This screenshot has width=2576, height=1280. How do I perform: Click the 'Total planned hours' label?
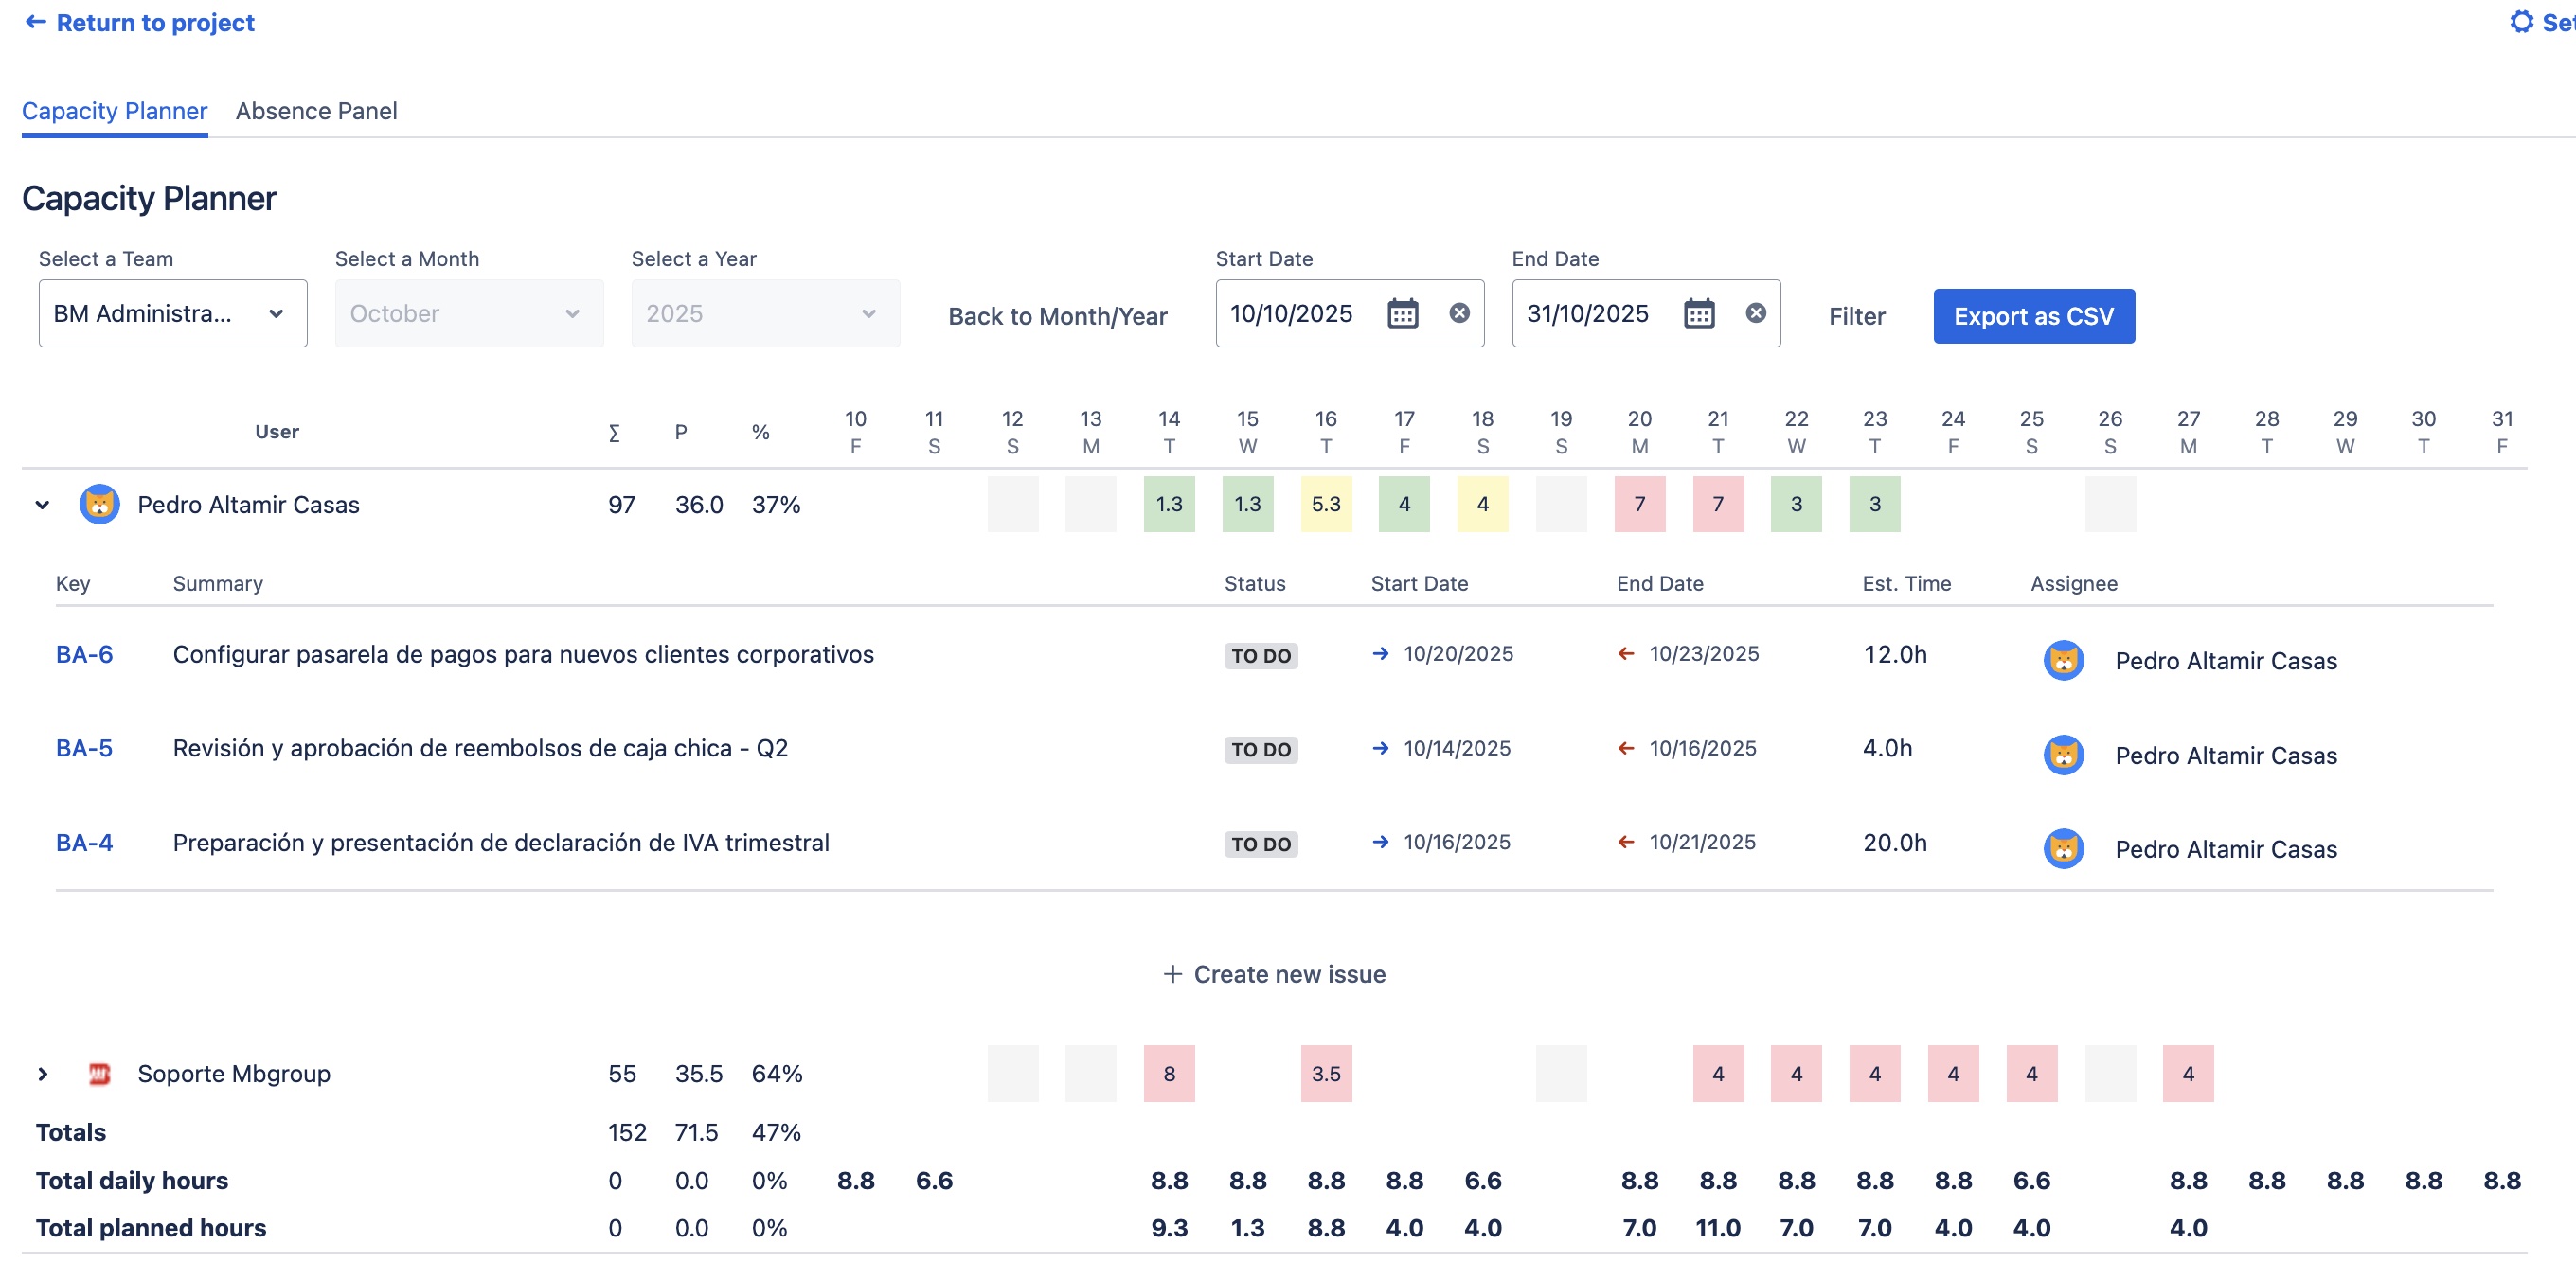[151, 1228]
